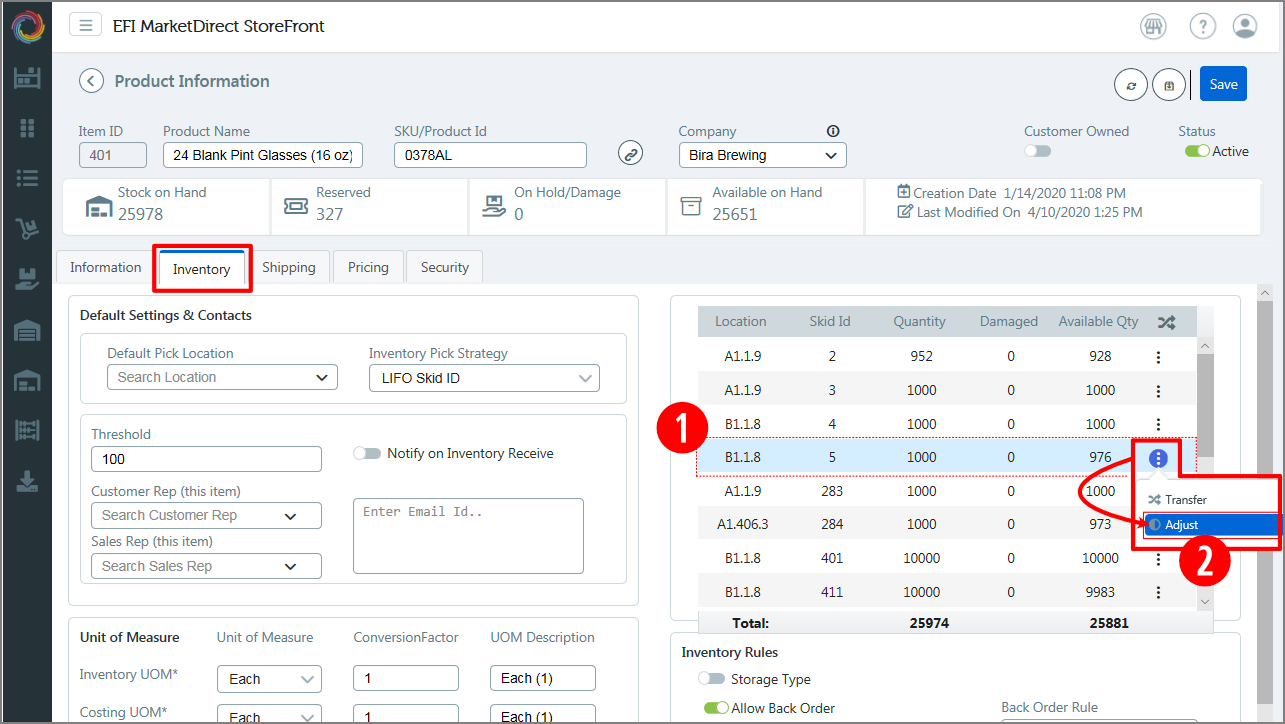This screenshot has height=724, width=1285.
Task: Go back using Product Information arrow
Action: [x=92, y=81]
